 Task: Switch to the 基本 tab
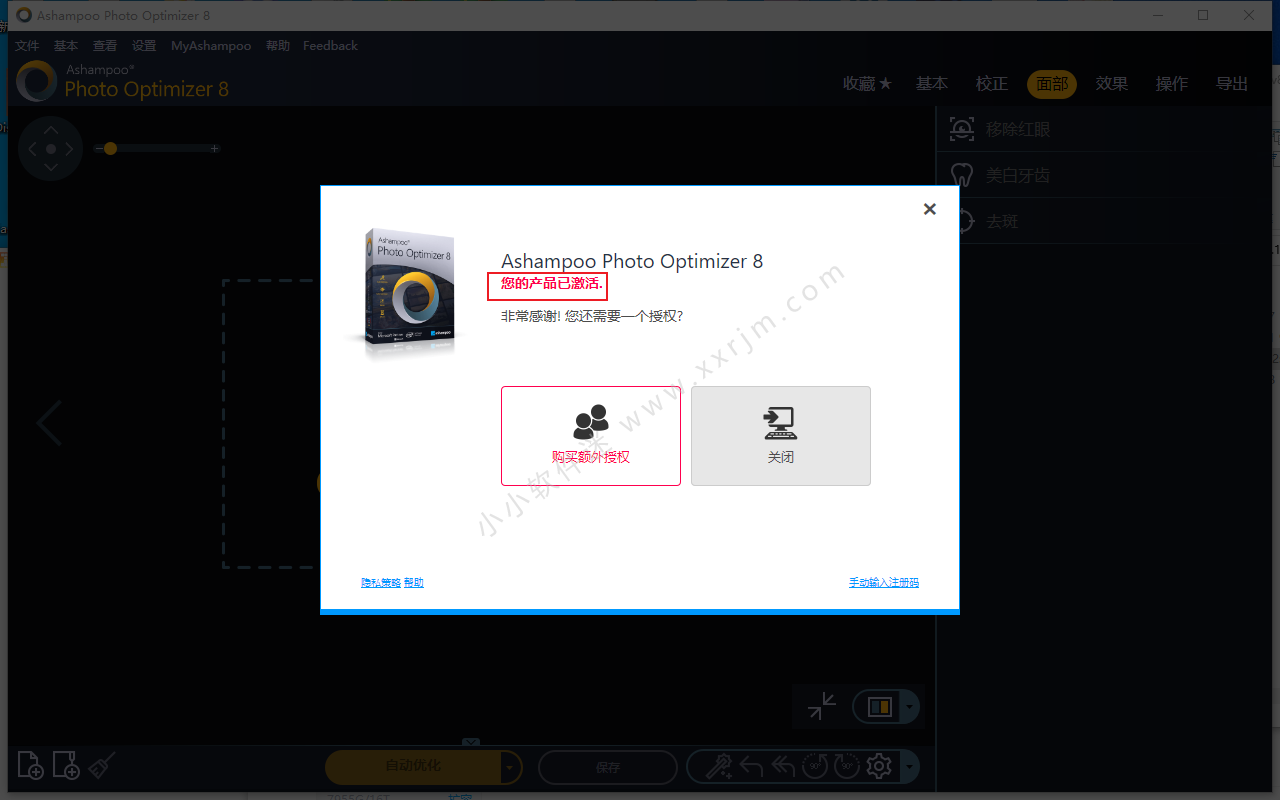[932, 84]
